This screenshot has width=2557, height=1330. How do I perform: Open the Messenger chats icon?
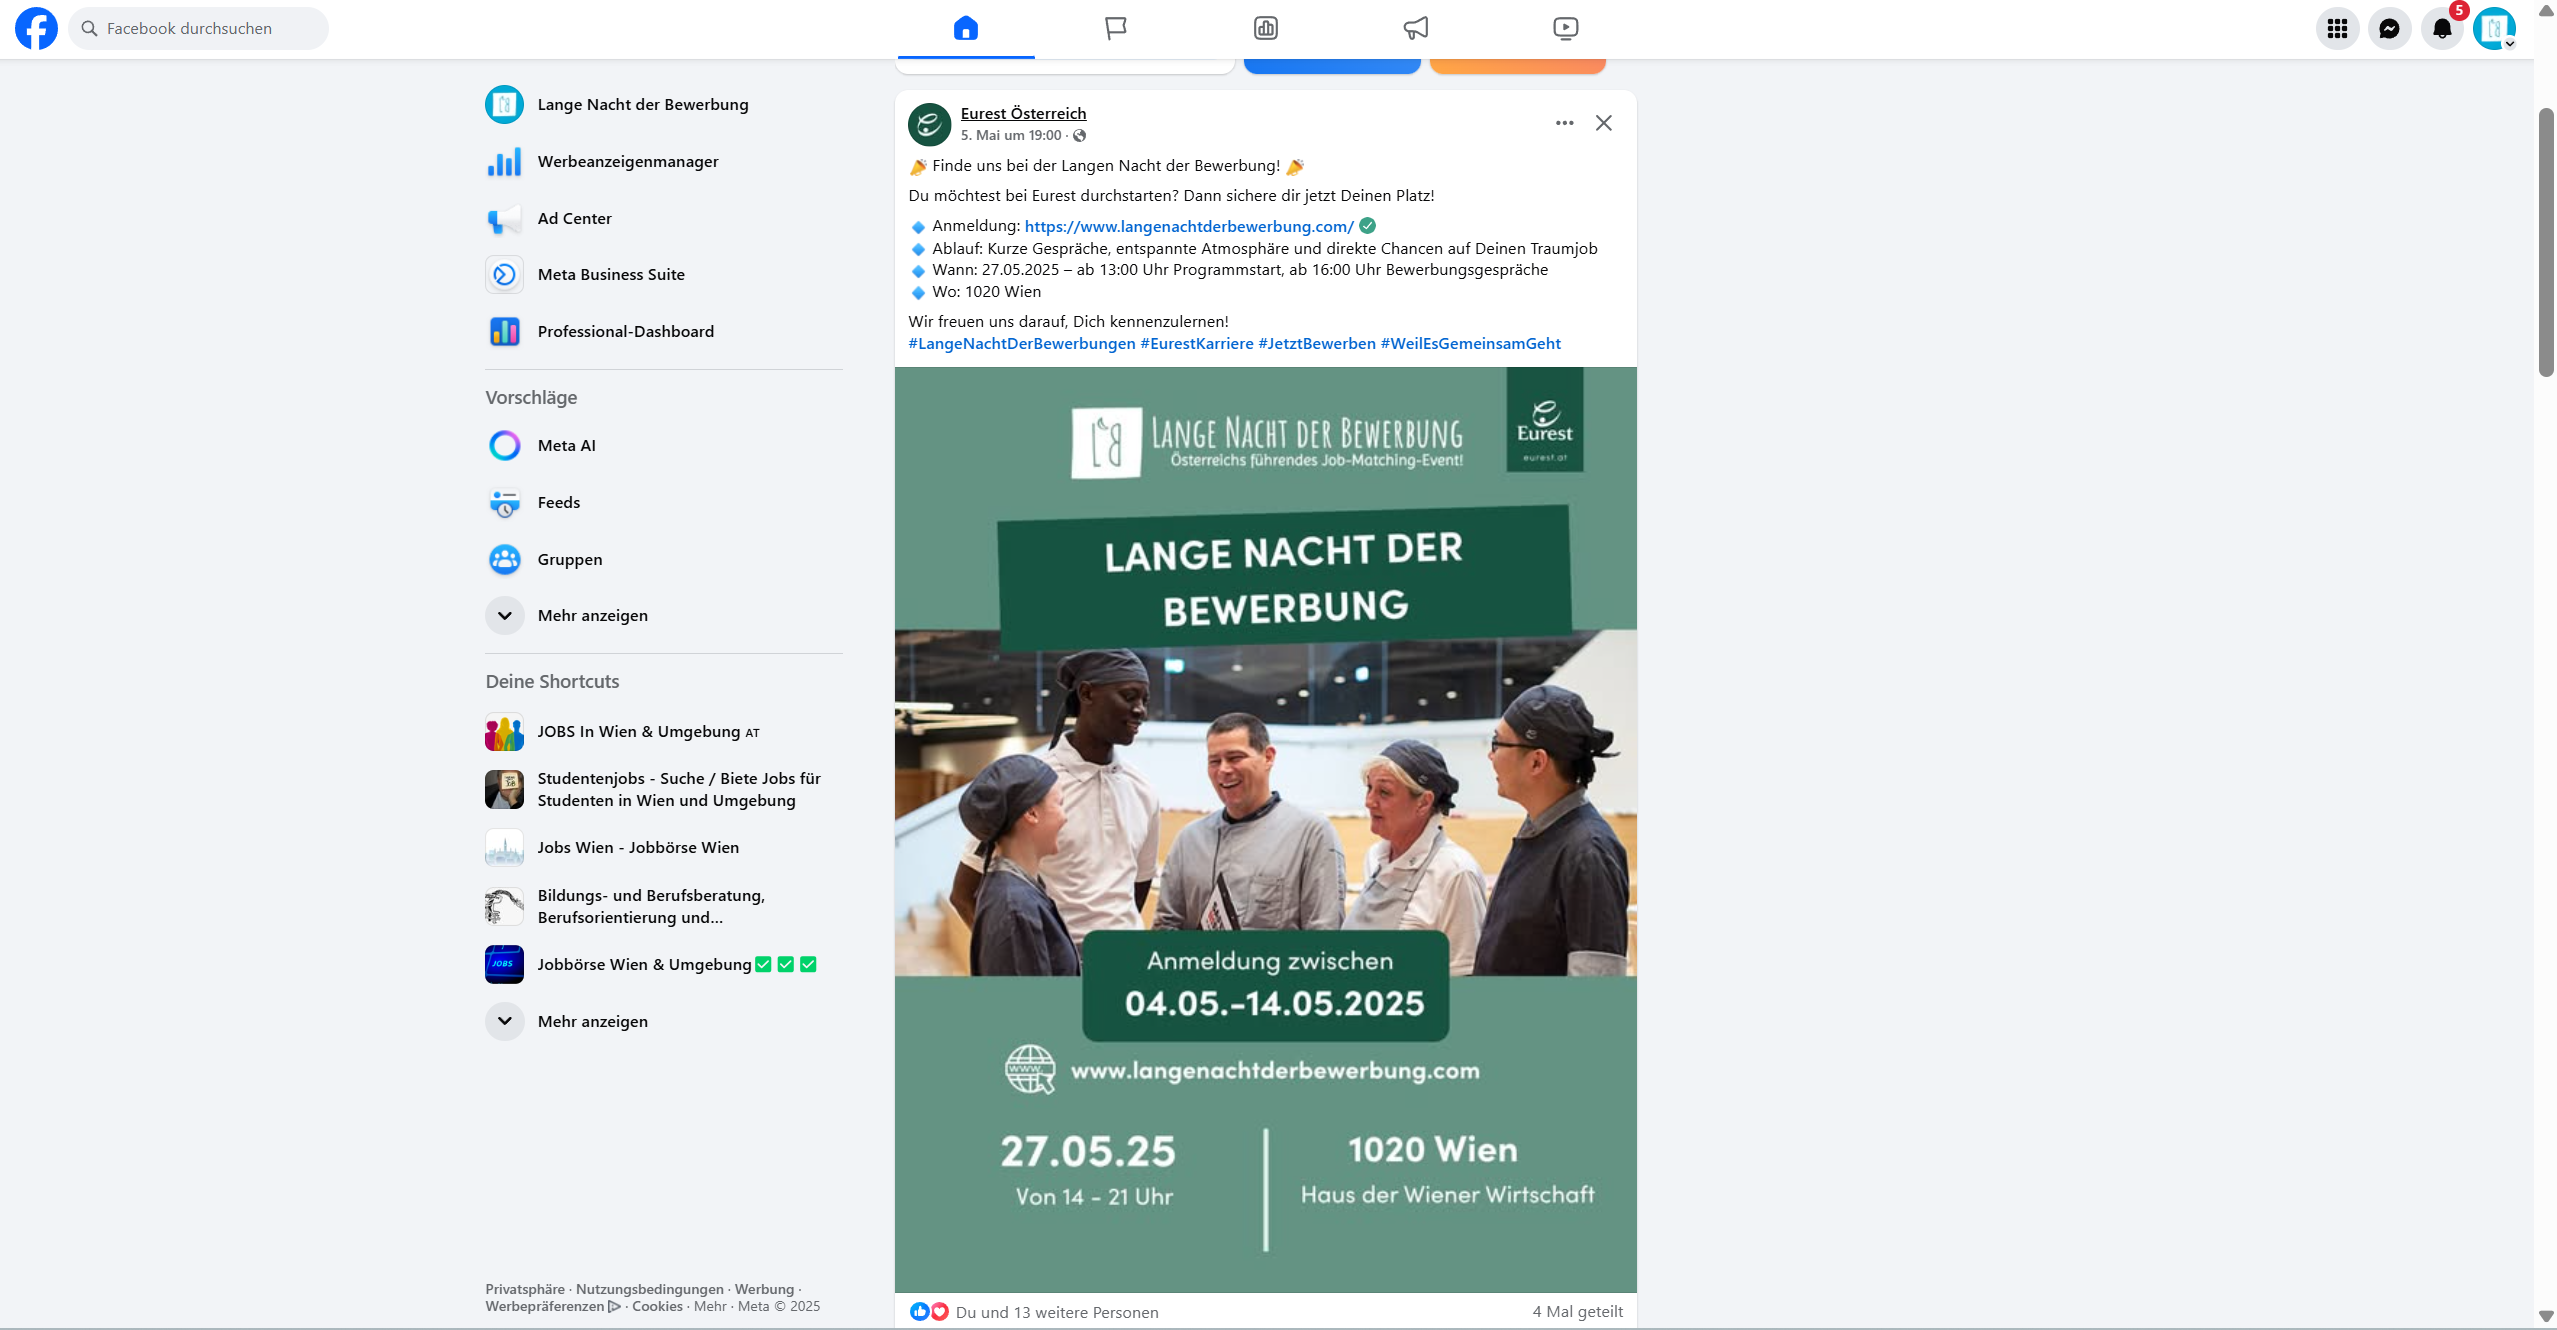pos(2390,28)
